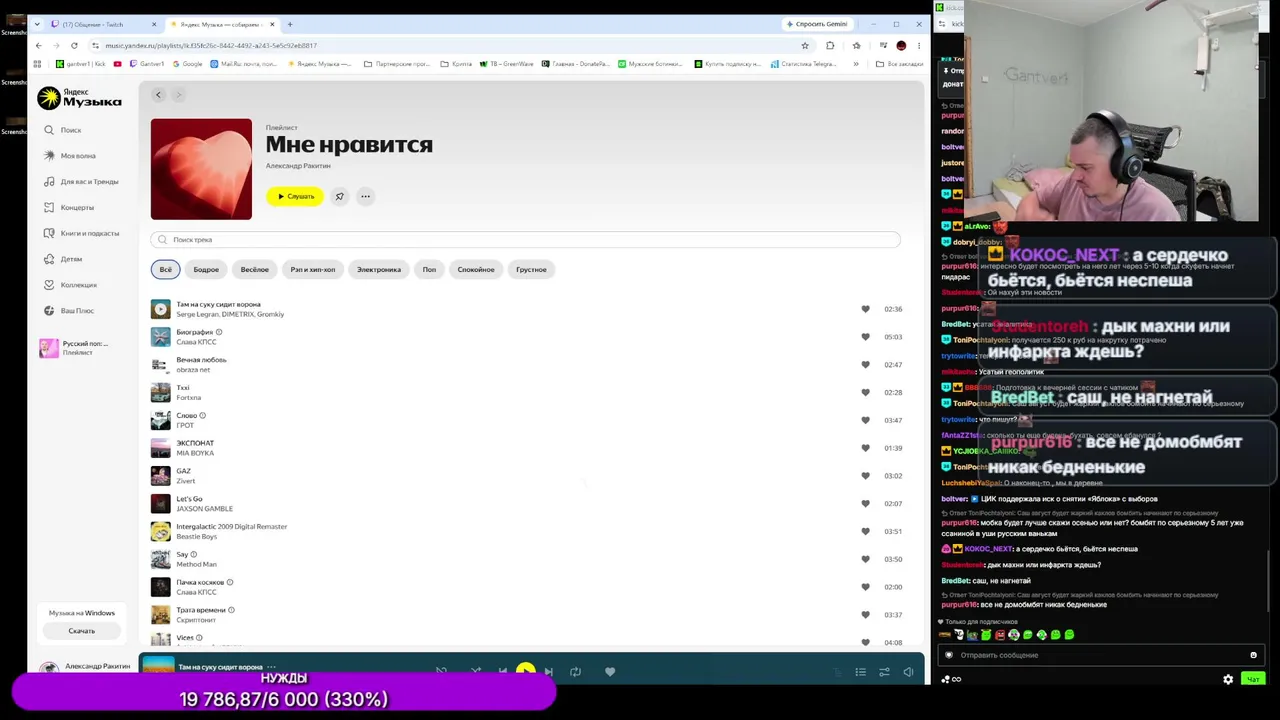Open the ЭКСПОНАТ track cover thumbnail

160,448
